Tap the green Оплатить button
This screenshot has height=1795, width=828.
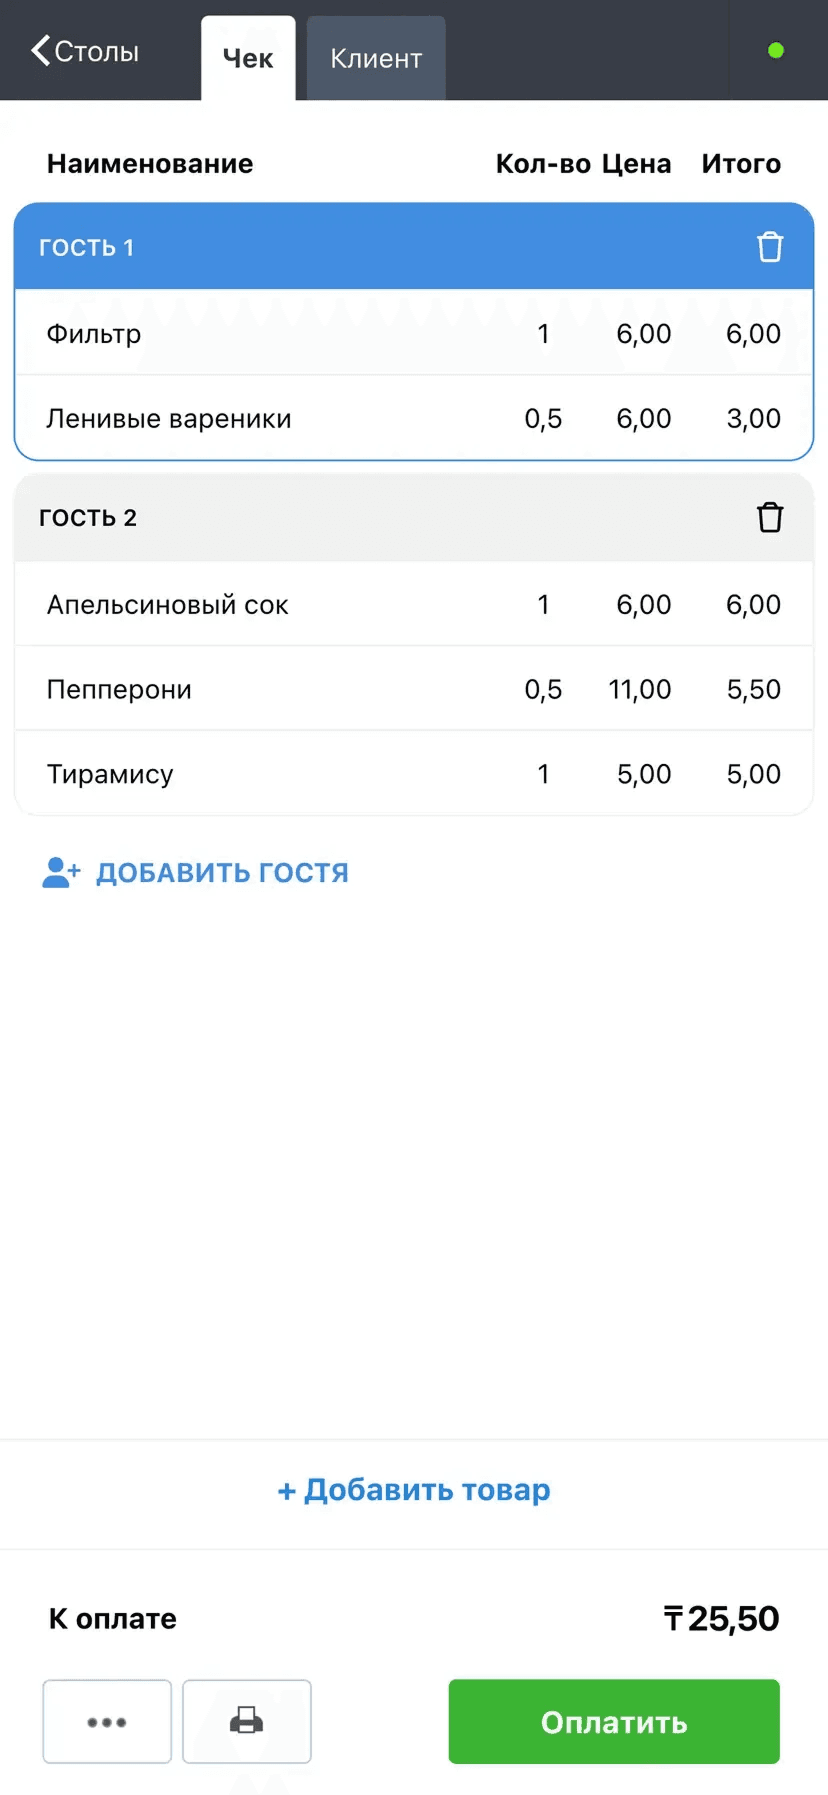pyautogui.click(x=614, y=1721)
